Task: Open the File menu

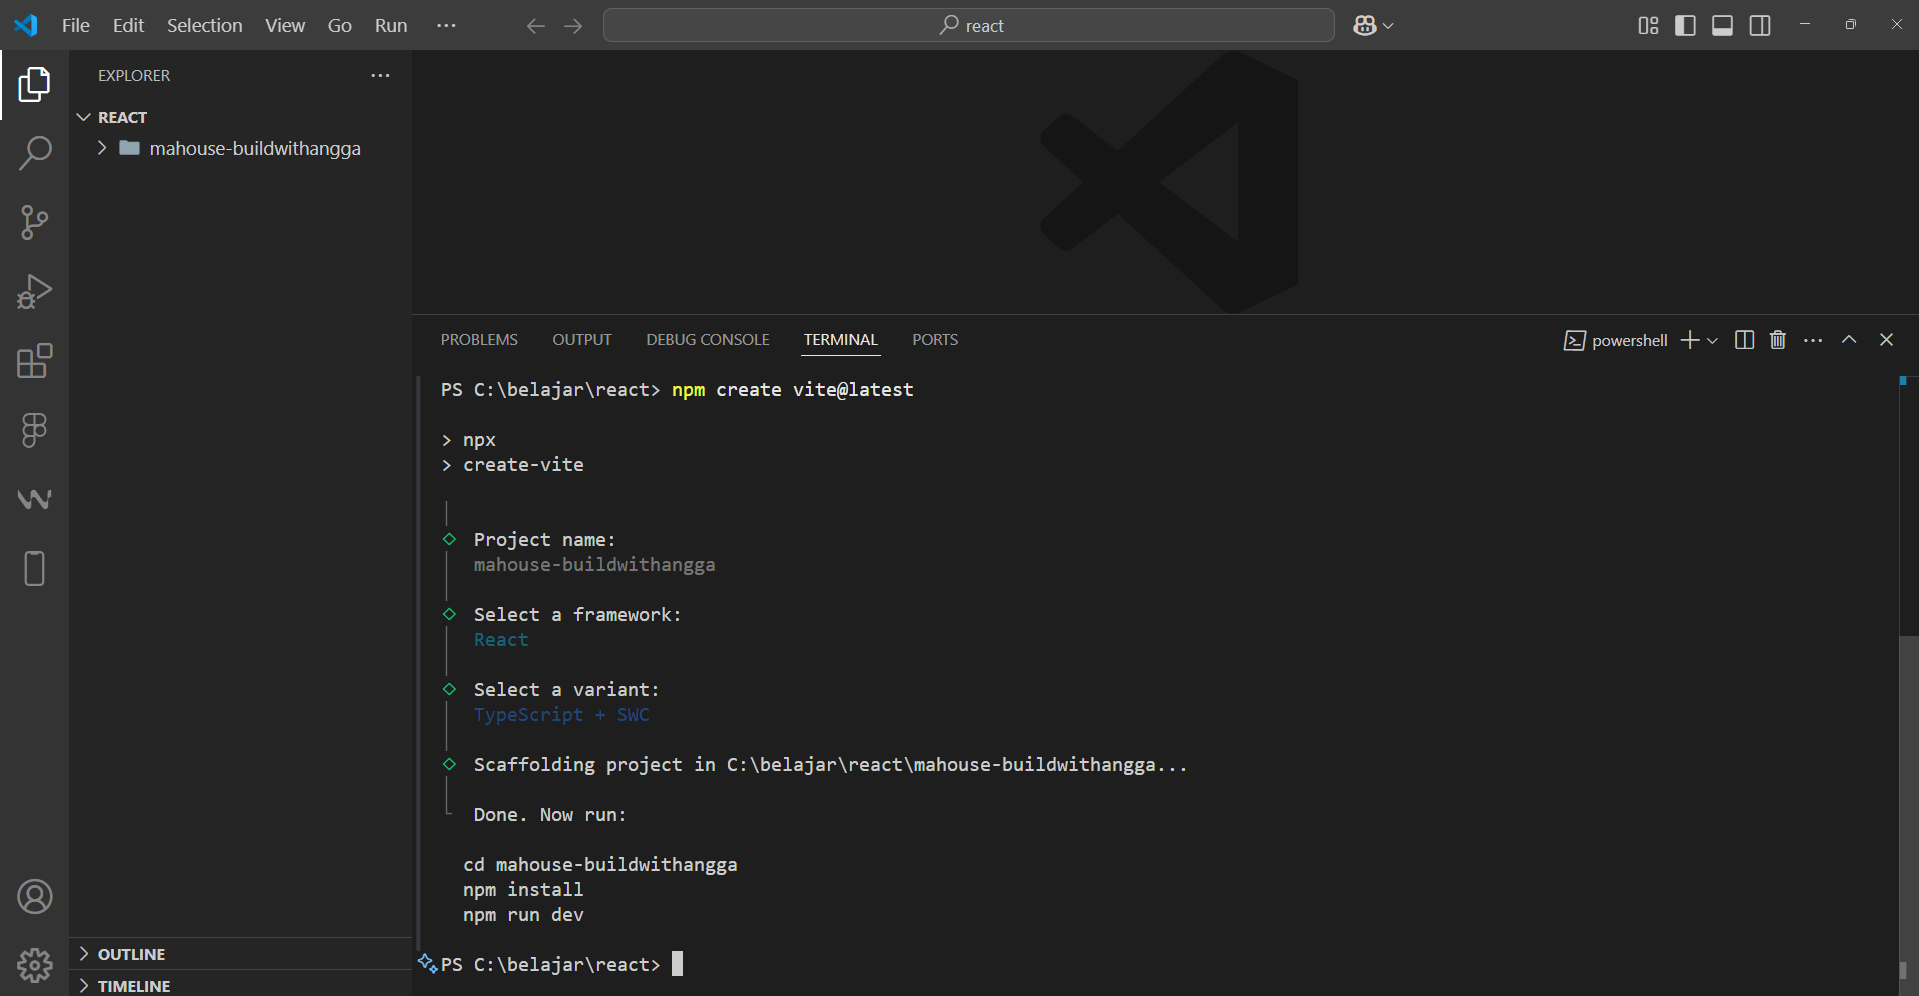Action: tap(76, 26)
